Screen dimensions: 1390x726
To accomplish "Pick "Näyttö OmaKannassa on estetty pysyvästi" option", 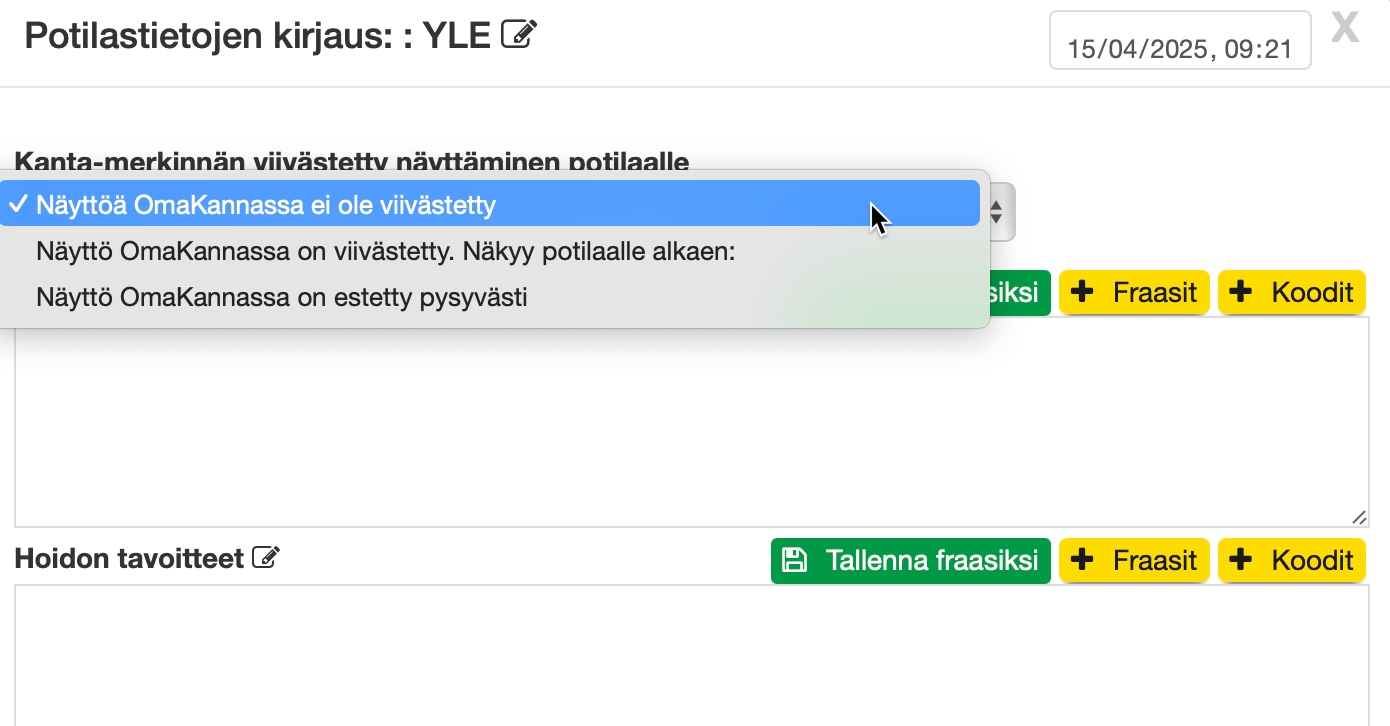I will (282, 297).
